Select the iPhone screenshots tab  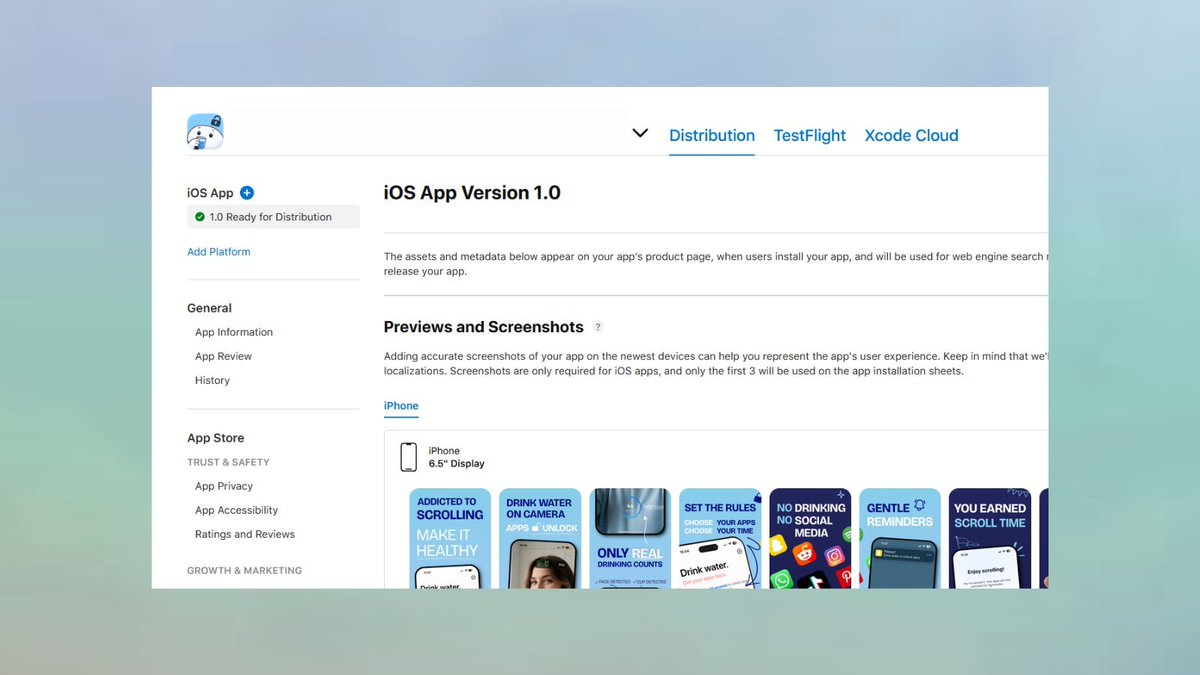click(401, 406)
